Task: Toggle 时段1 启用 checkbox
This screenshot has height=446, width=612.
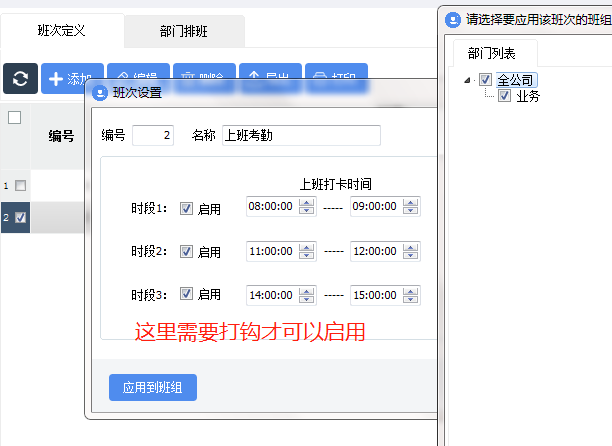Action: pyautogui.click(x=186, y=208)
